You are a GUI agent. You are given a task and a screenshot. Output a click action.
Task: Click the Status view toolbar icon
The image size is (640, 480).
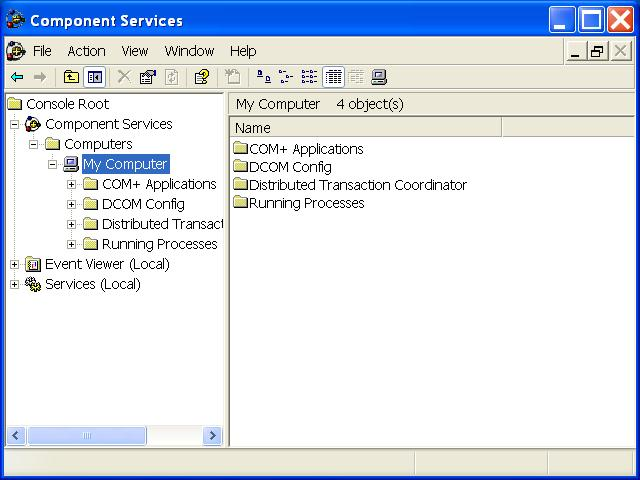[x=356, y=77]
